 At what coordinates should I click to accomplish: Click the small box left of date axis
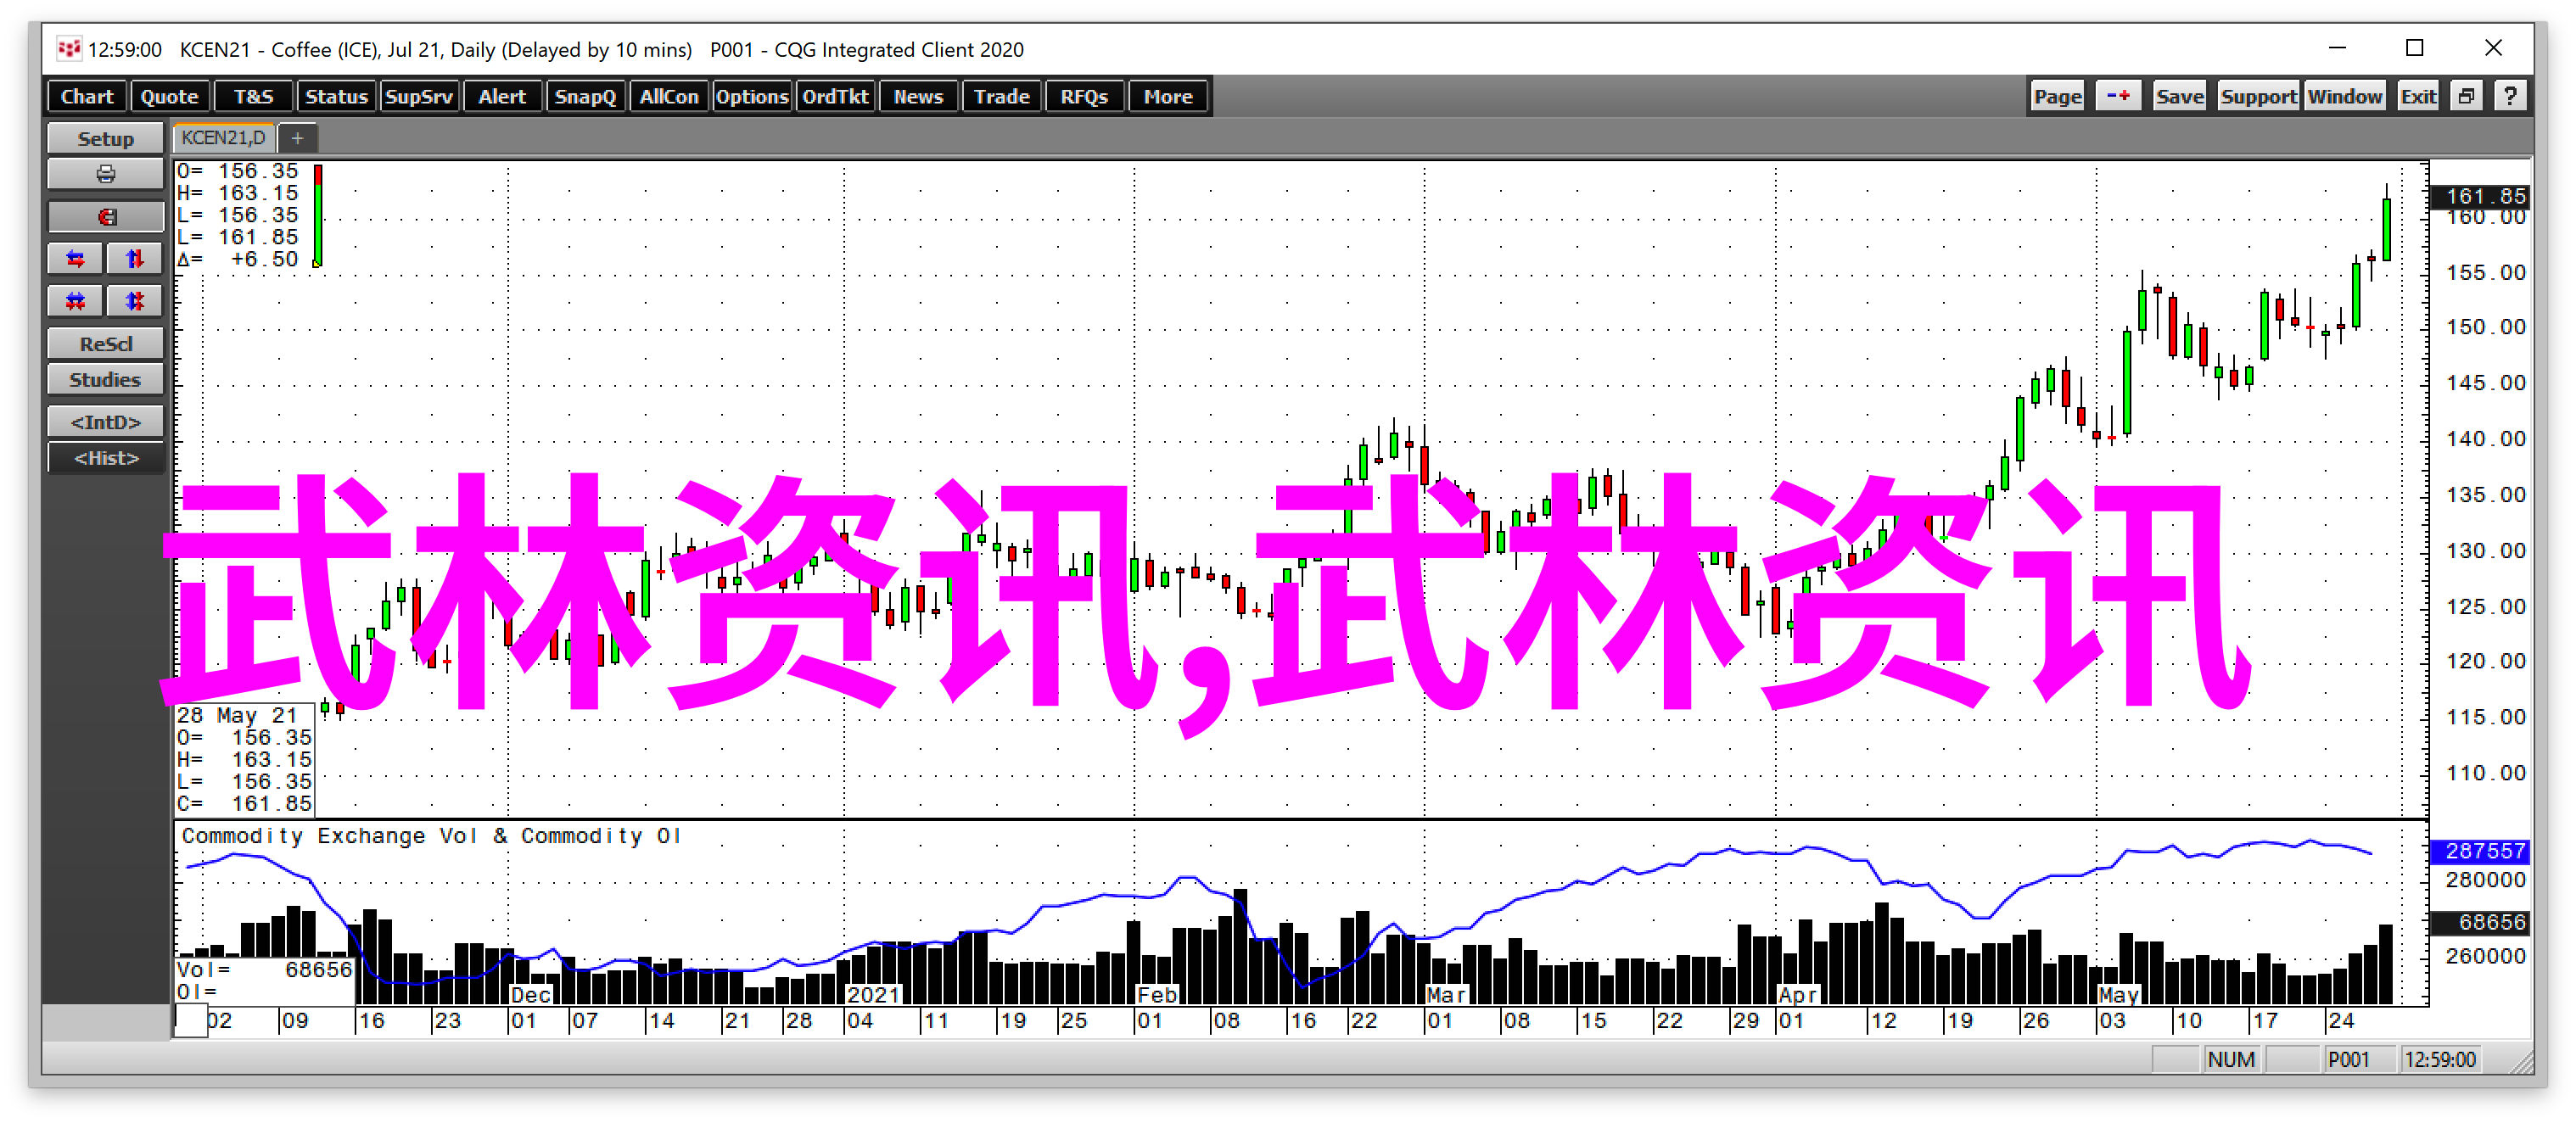(x=191, y=1021)
